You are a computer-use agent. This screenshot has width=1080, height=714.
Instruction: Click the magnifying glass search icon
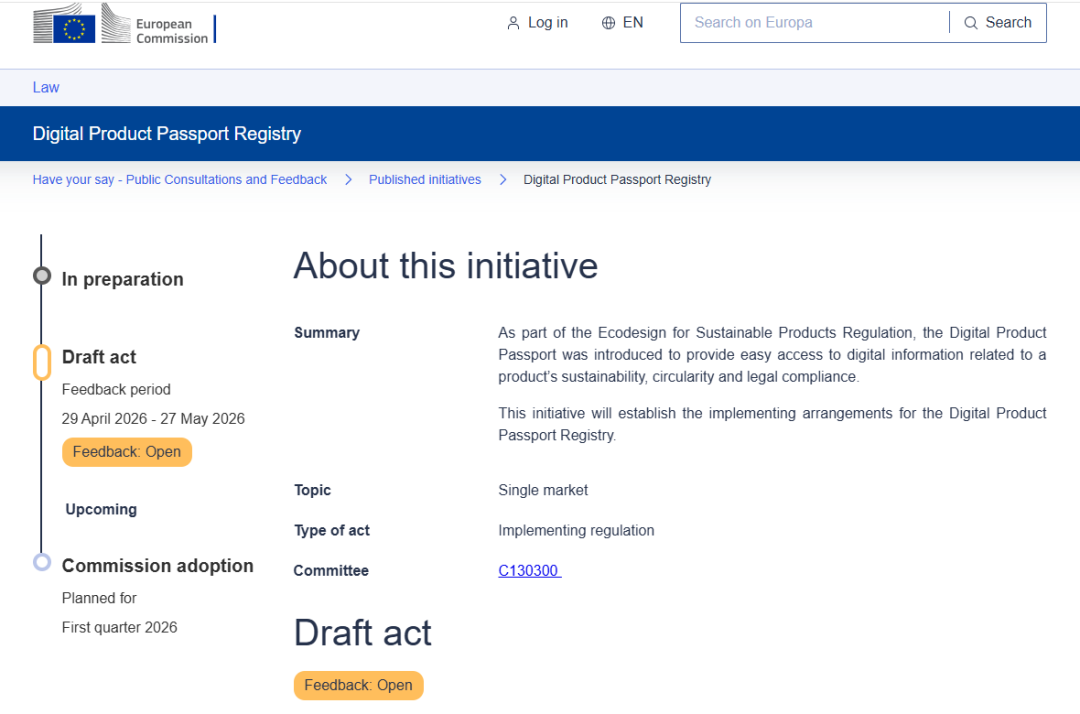pyautogui.click(x=970, y=23)
